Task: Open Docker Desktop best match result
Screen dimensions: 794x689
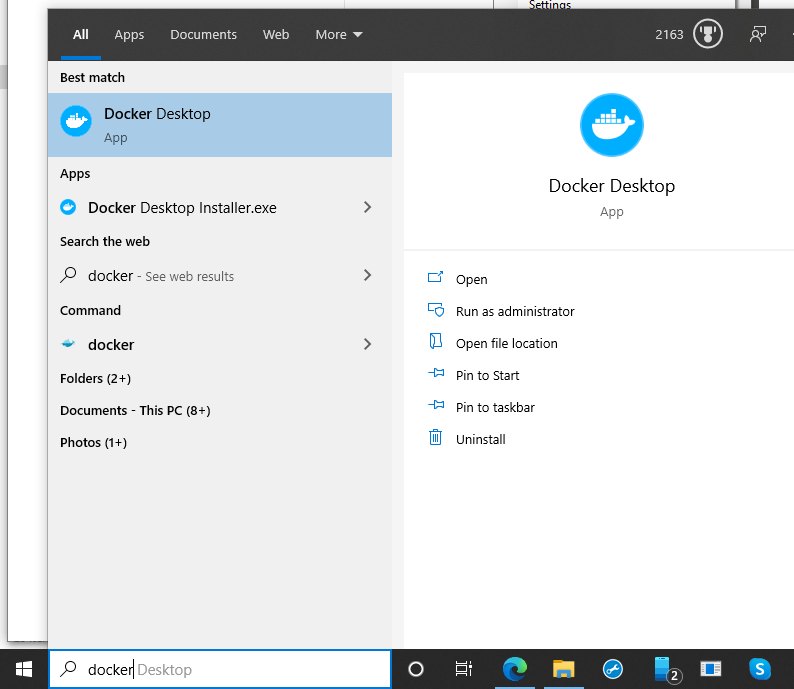Action: 220,125
